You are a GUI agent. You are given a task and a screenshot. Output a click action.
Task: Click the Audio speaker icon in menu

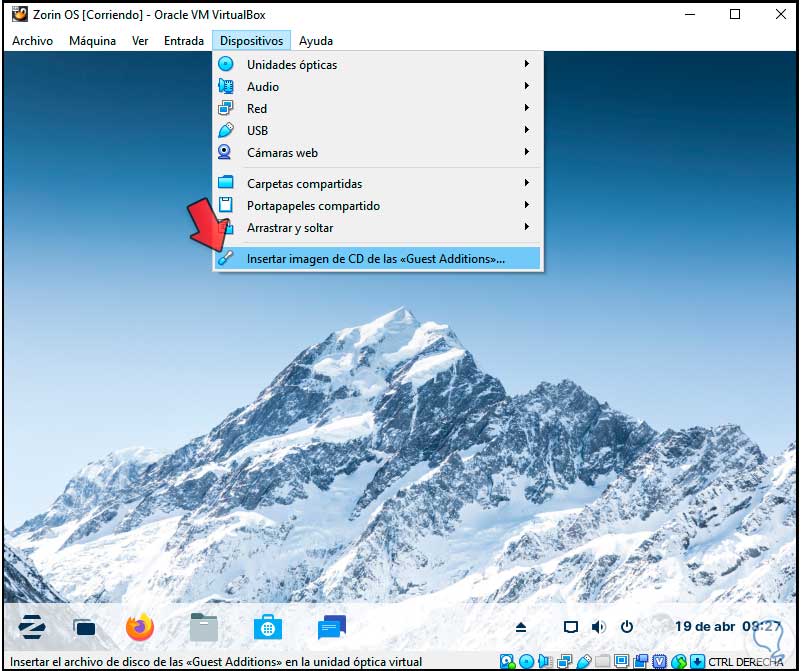[x=225, y=86]
